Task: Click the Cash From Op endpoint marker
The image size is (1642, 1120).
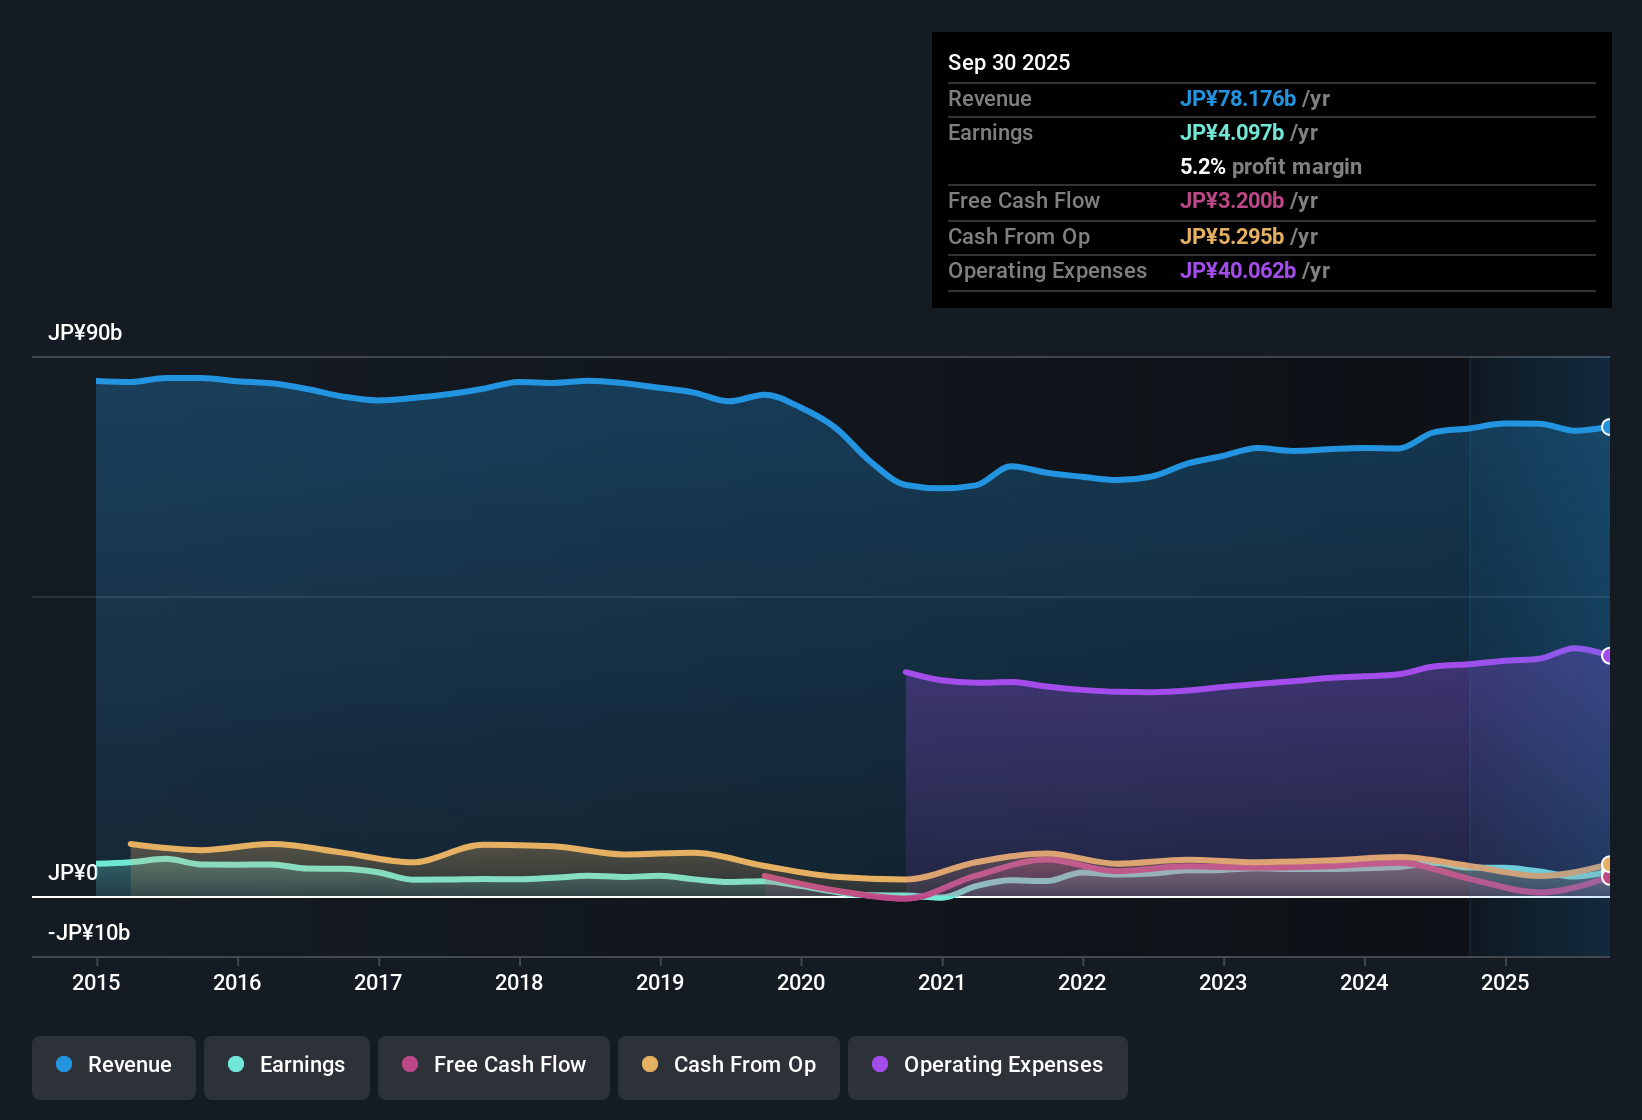Action: click(1608, 865)
